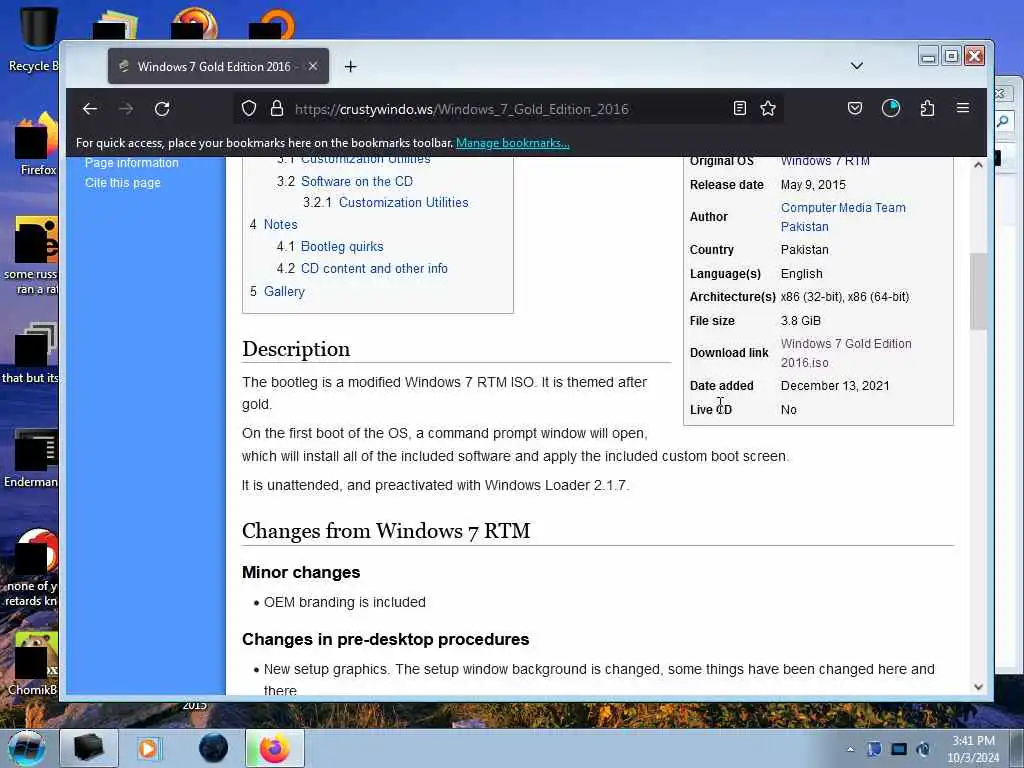Bookmark this page with the star icon
The height and width of the screenshot is (768, 1024).
pos(768,108)
